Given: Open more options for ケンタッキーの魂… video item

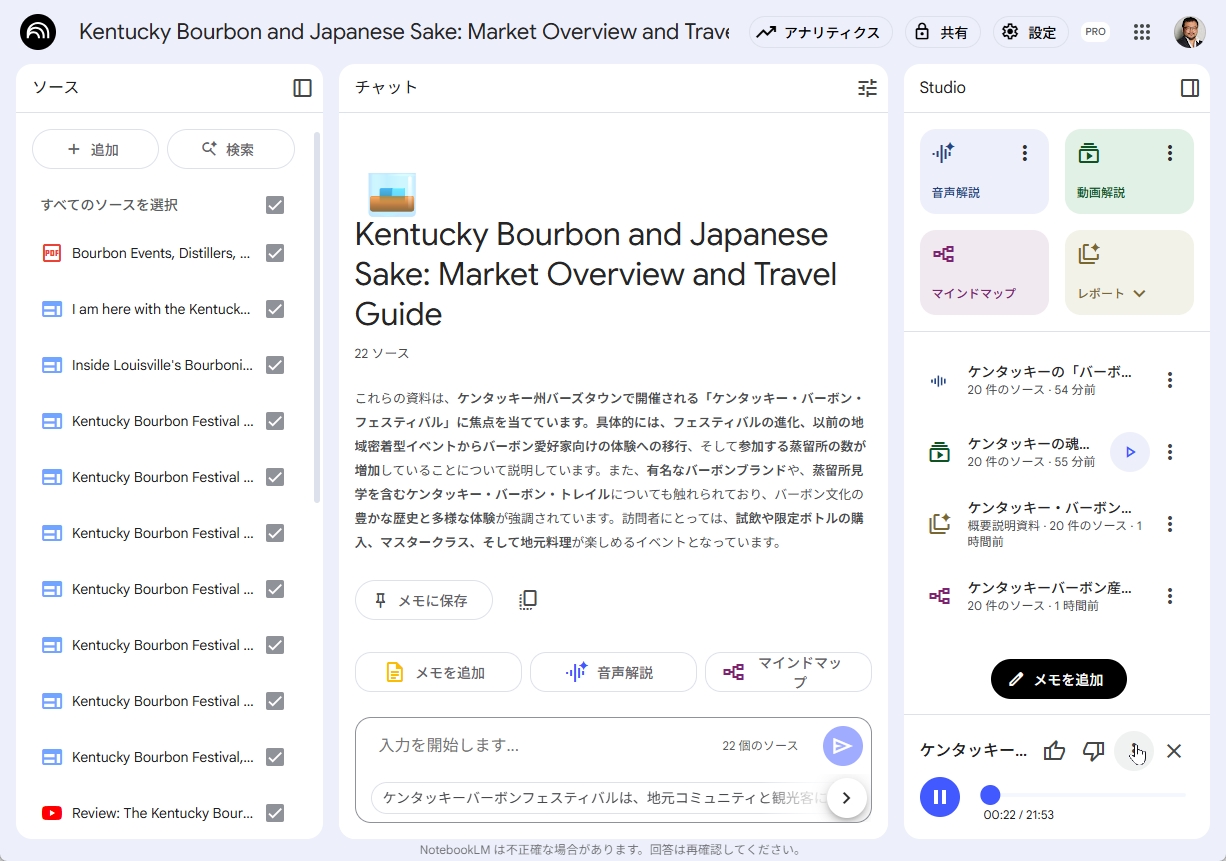Looking at the screenshot, I should 1170,452.
